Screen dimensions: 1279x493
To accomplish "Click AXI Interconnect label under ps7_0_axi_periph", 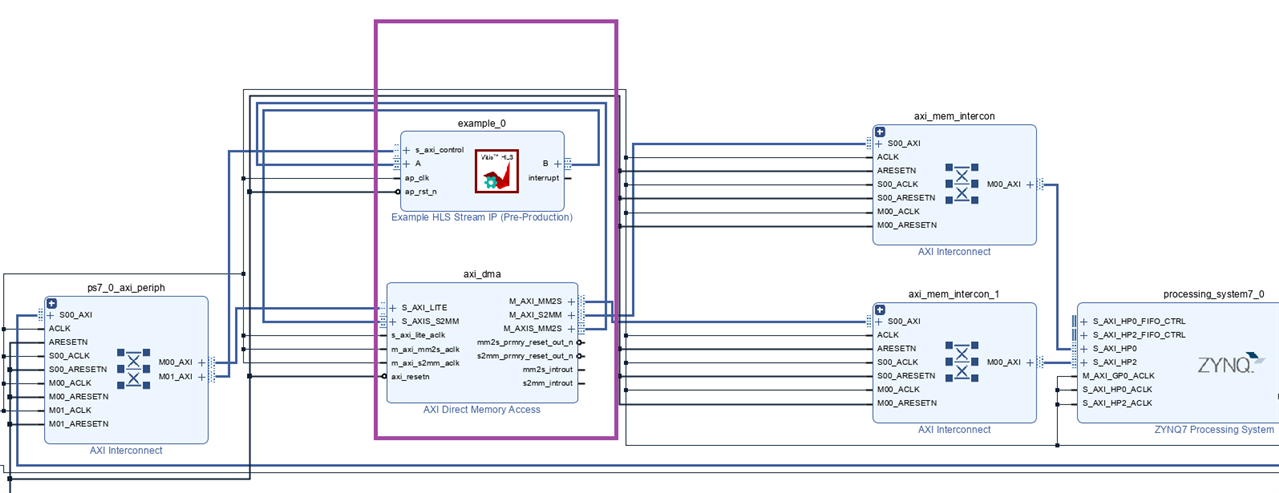I will click(x=126, y=450).
